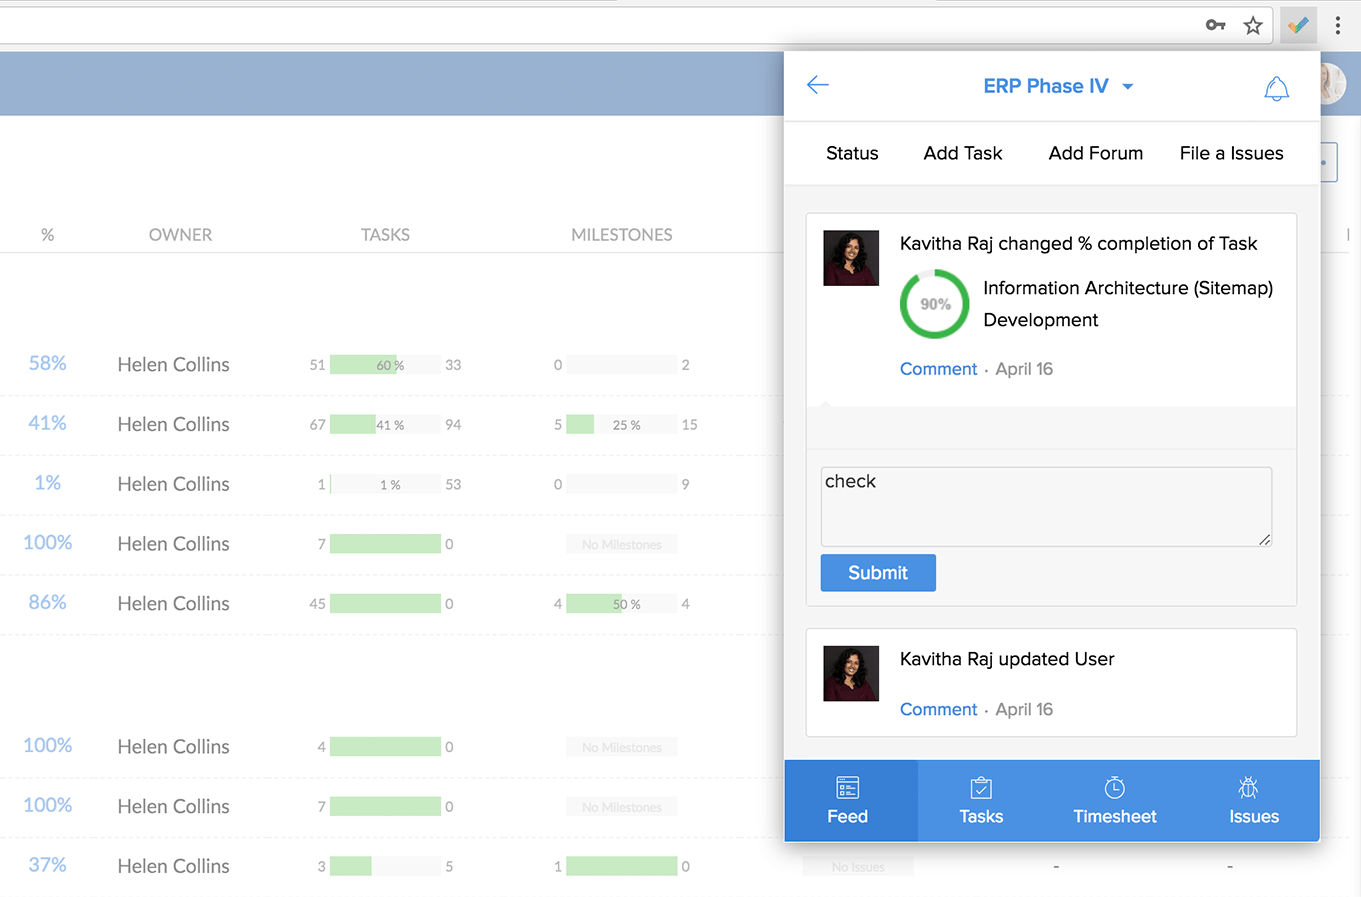Viewport: 1361px width, 897px height.
Task: Click the password key icon in the toolbar
Action: pyautogui.click(x=1214, y=25)
